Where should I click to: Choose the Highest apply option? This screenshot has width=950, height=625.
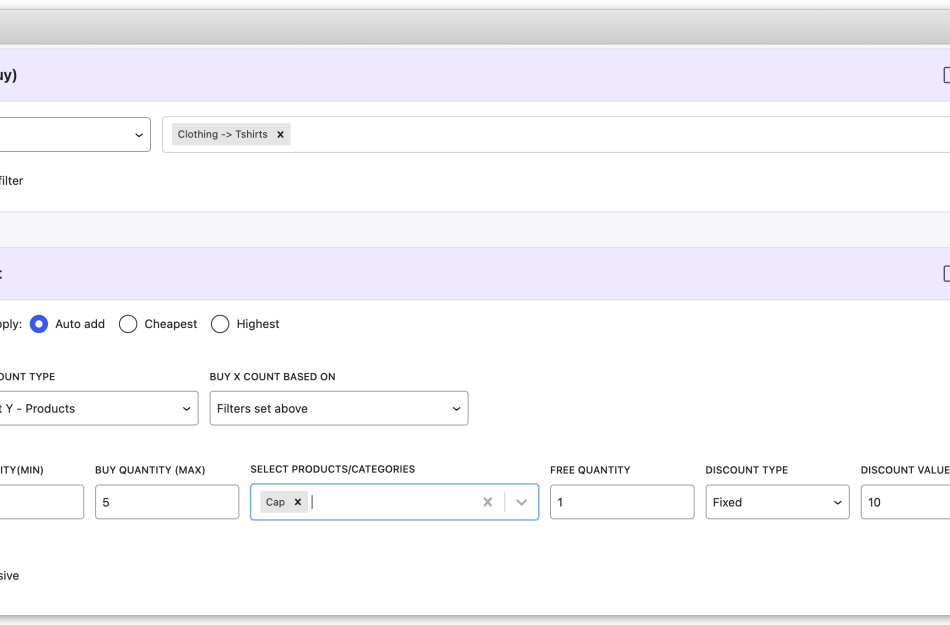pyautogui.click(x=220, y=324)
